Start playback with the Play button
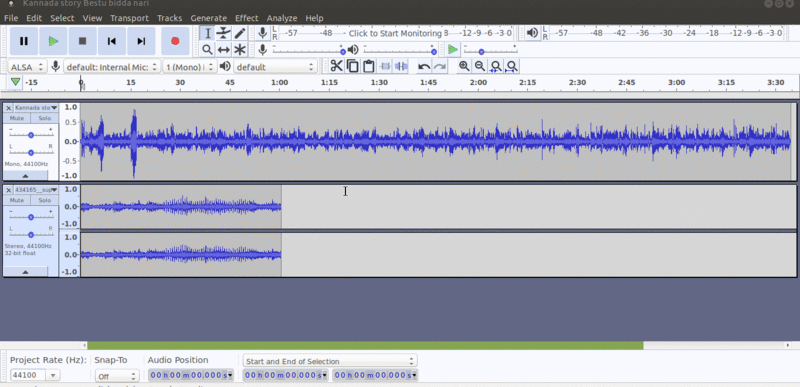Screen dimensions: 800x387 click(x=54, y=41)
